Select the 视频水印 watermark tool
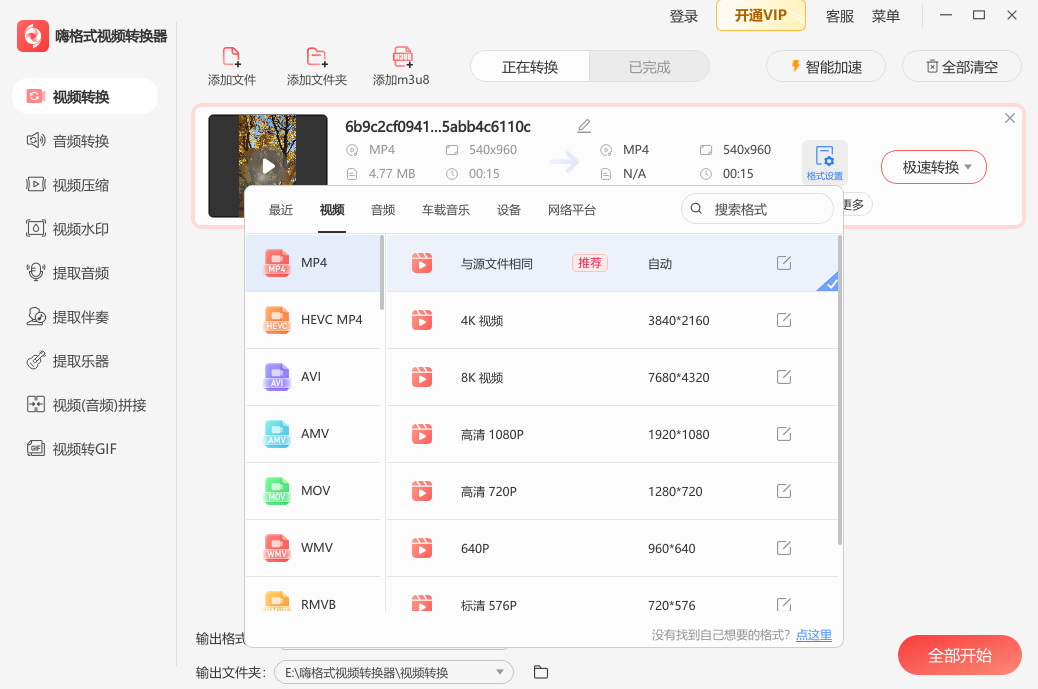 [85, 228]
